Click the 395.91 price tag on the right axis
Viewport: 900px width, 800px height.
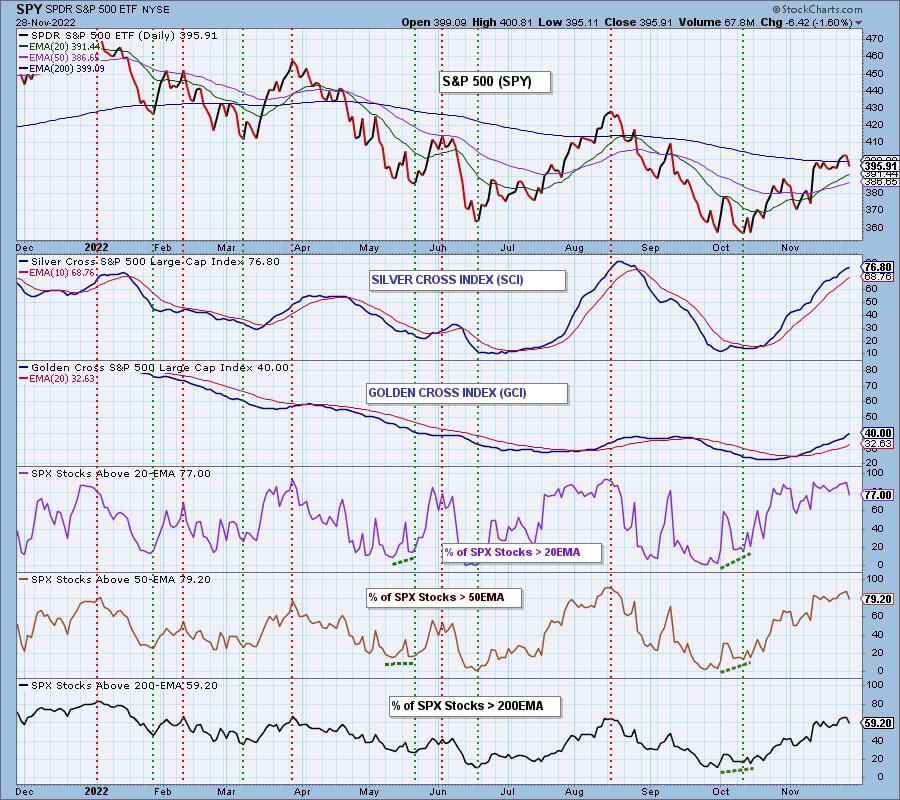(x=880, y=166)
